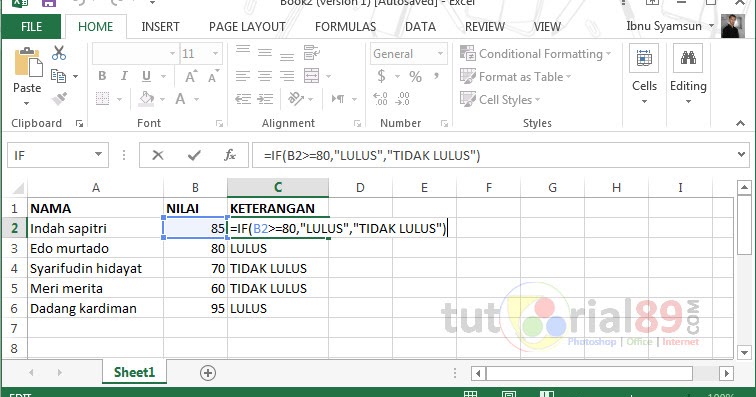This screenshot has height=397, width=756.
Task: Click the Wrap Text icon
Action: coord(311,53)
